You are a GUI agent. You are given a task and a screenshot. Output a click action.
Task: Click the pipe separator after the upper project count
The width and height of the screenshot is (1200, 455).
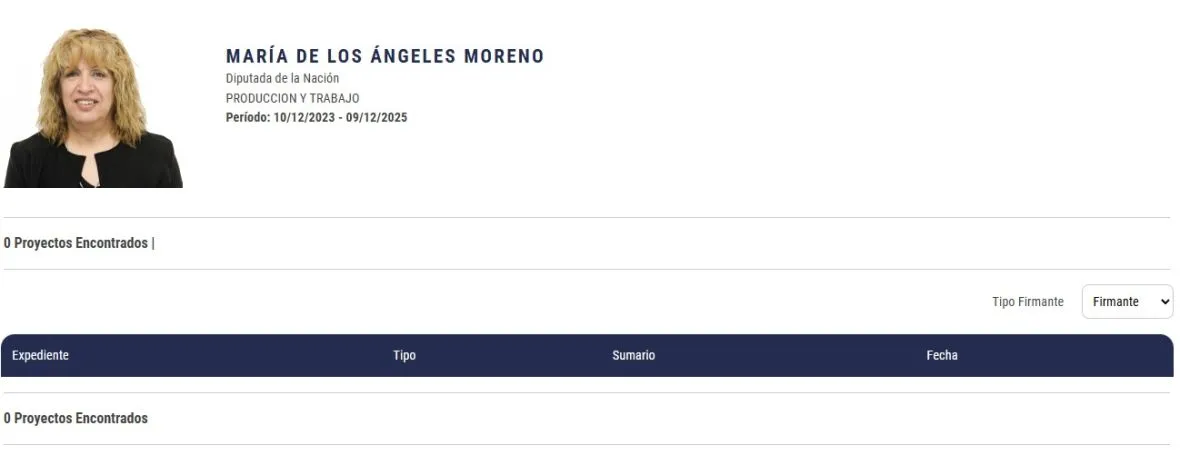[x=153, y=243]
